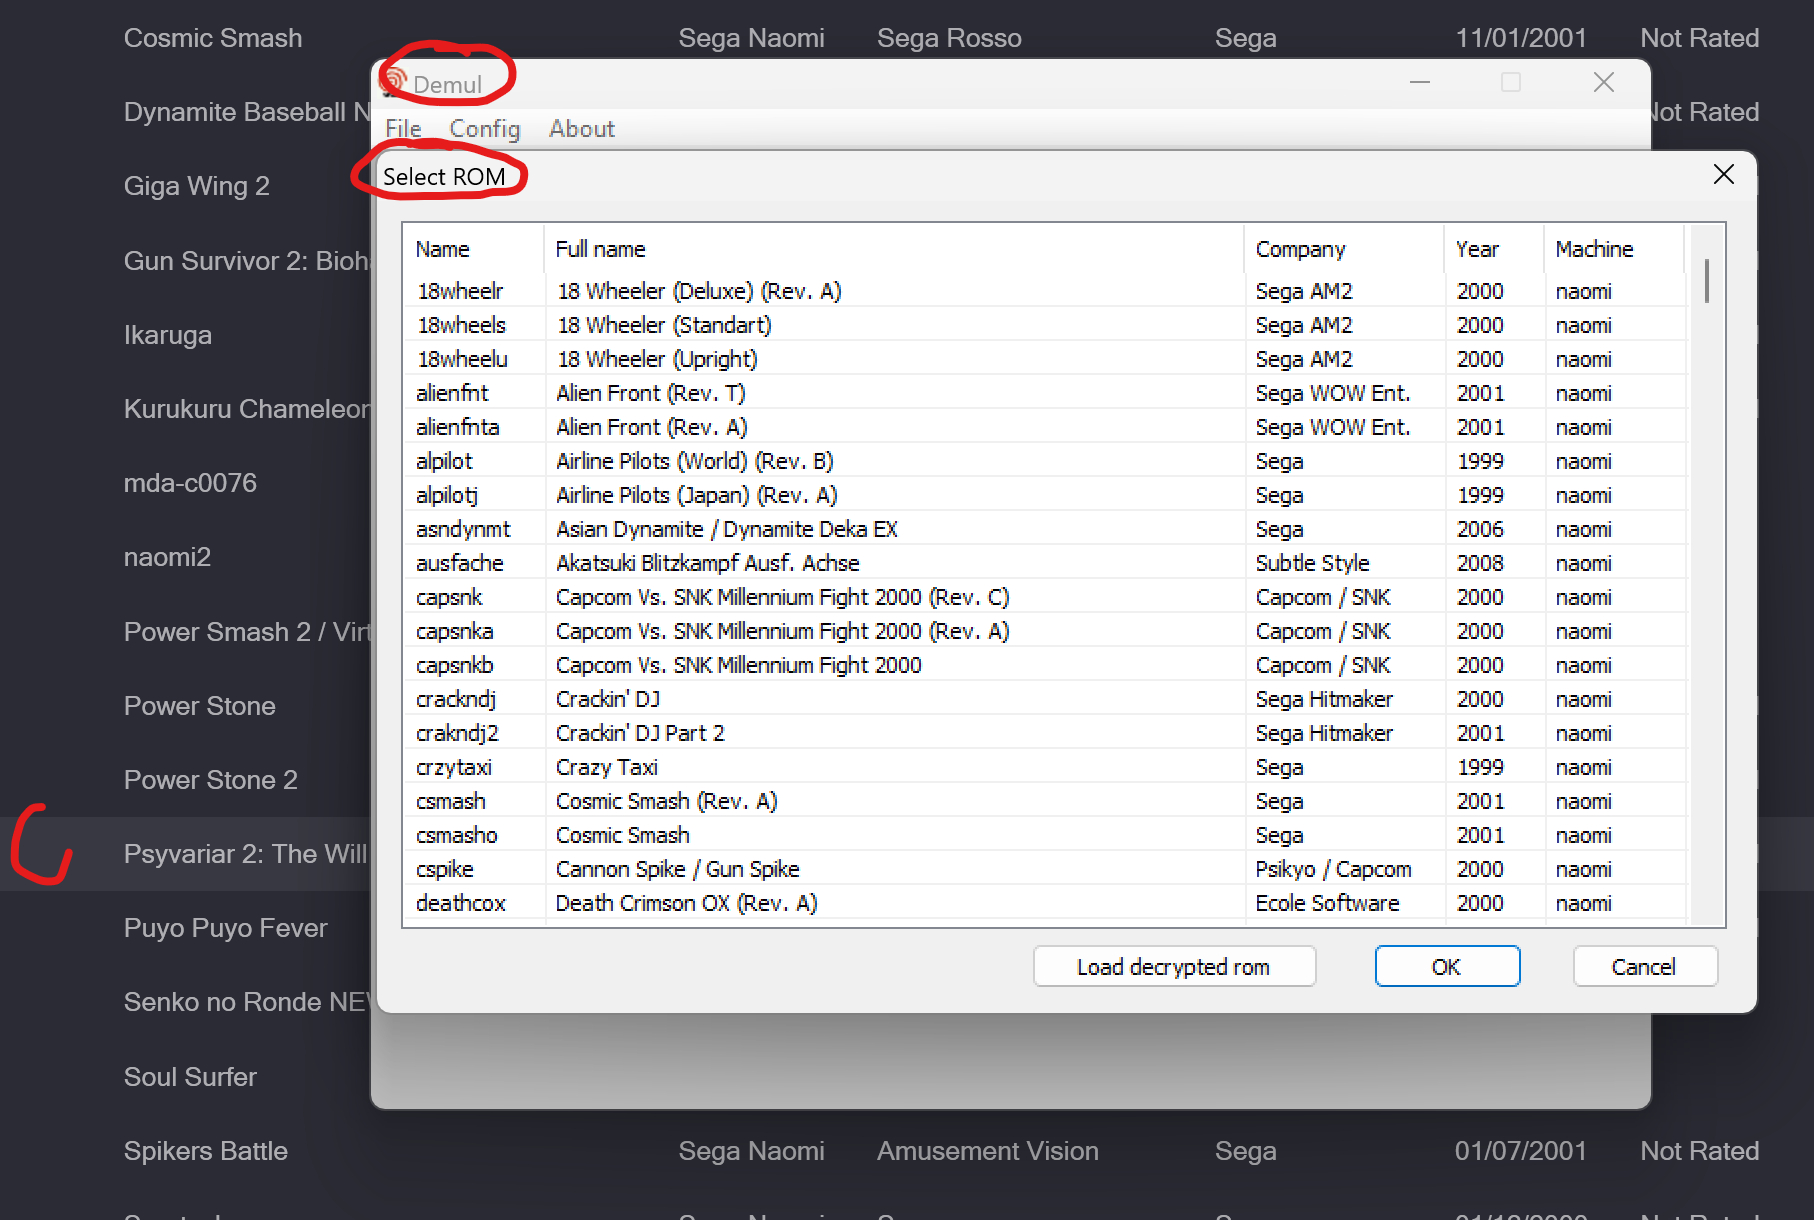Select Ikaruga in background game list

(x=168, y=335)
